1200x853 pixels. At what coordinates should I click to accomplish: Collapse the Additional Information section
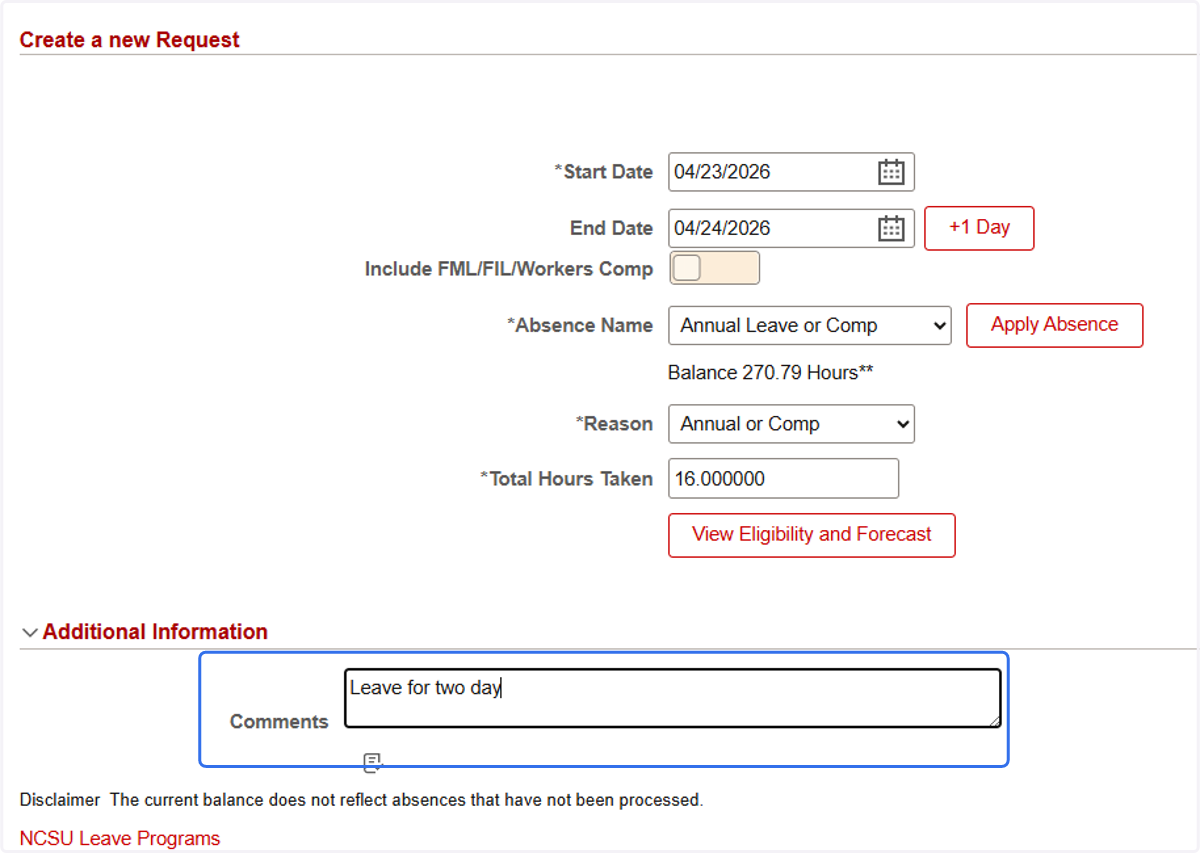coord(30,632)
